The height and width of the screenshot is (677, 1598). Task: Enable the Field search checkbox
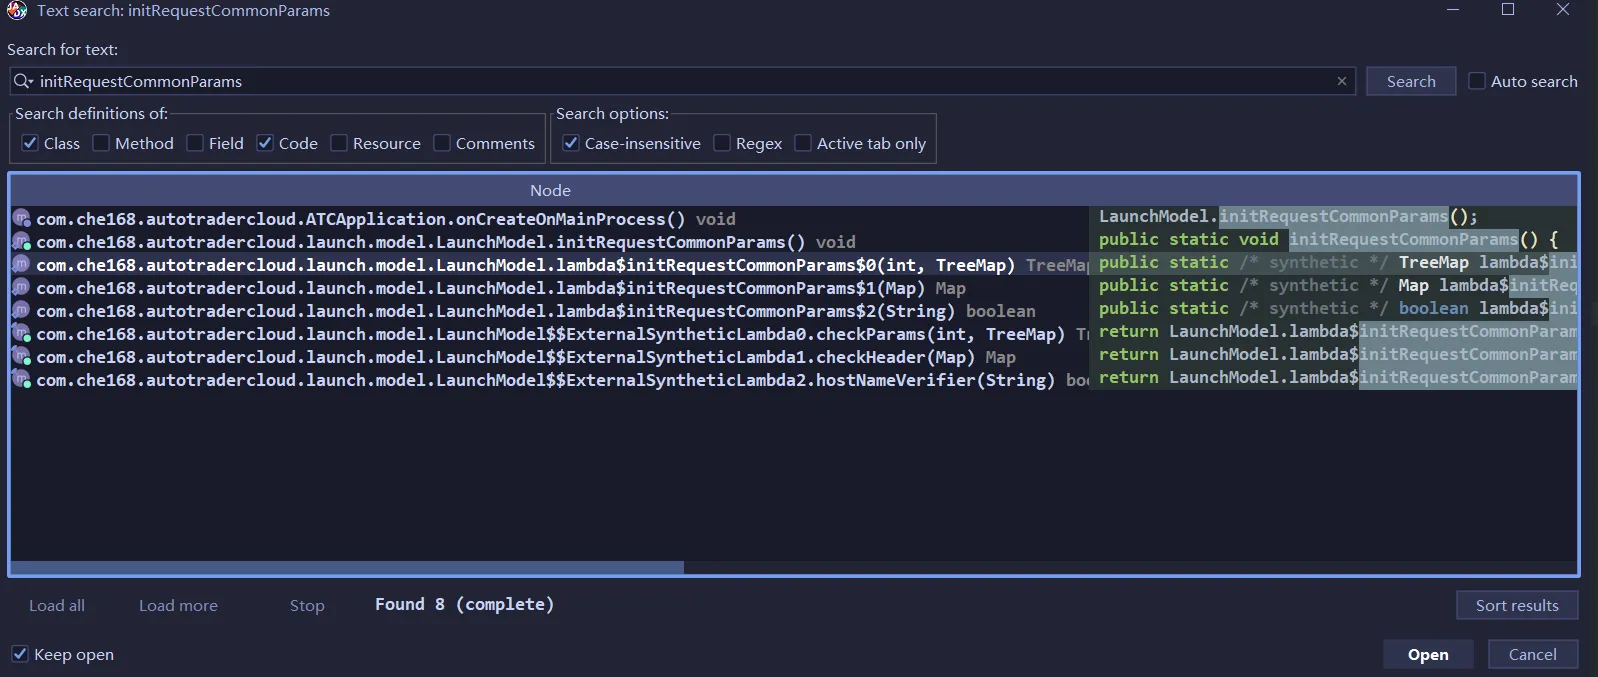(x=195, y=143)
